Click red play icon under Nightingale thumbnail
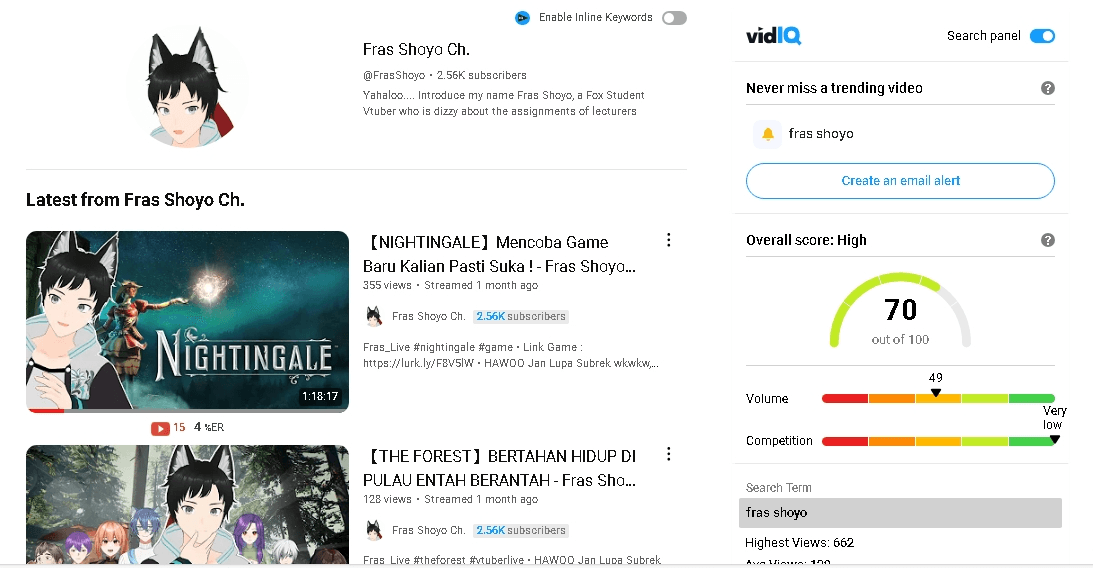The height and width of the screenshot is (568, 1093). [160, 428]
